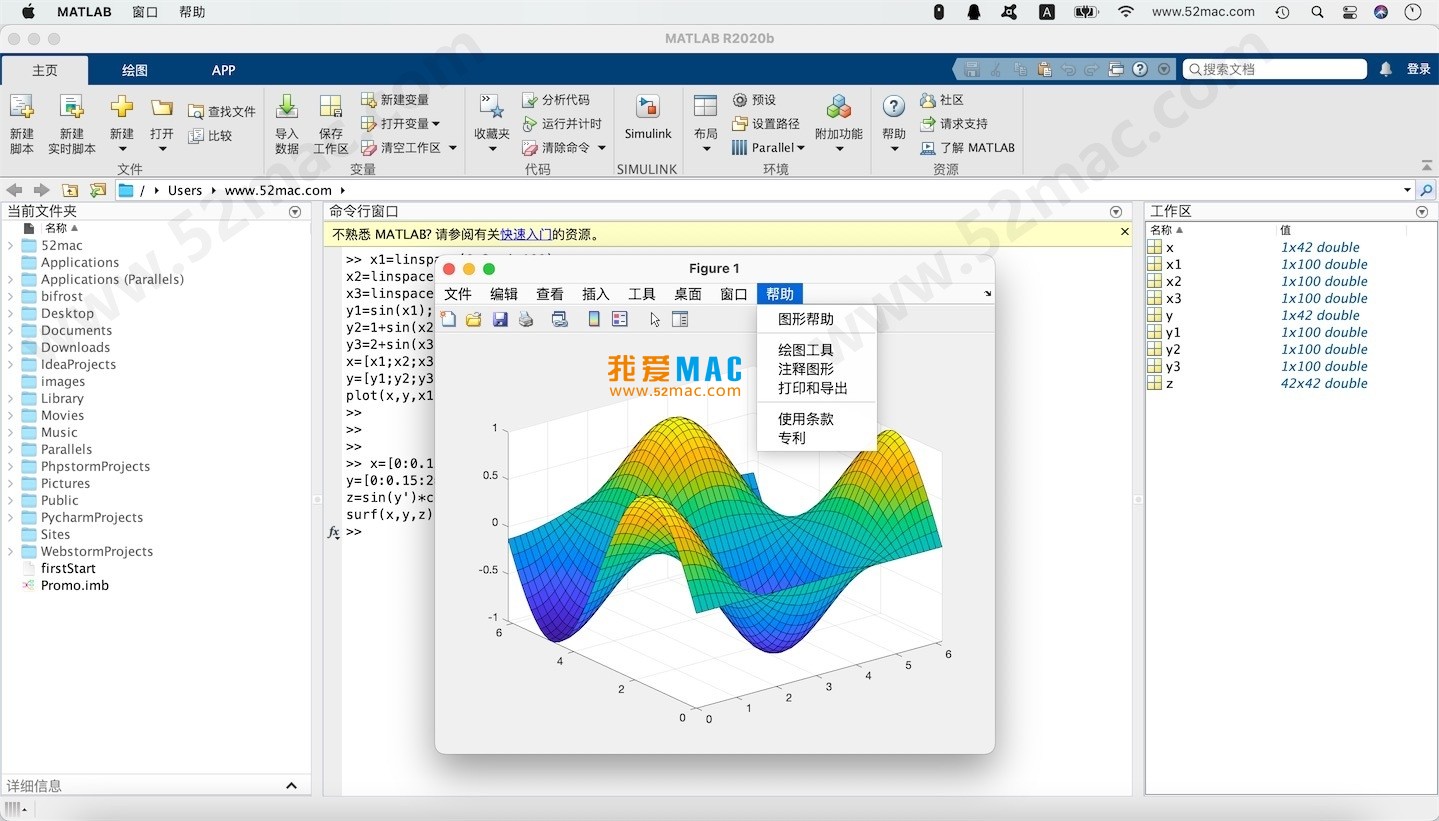
Task: Click the folder search magnifier icon
Action: pyautogui.click(x=1427, y=190)
